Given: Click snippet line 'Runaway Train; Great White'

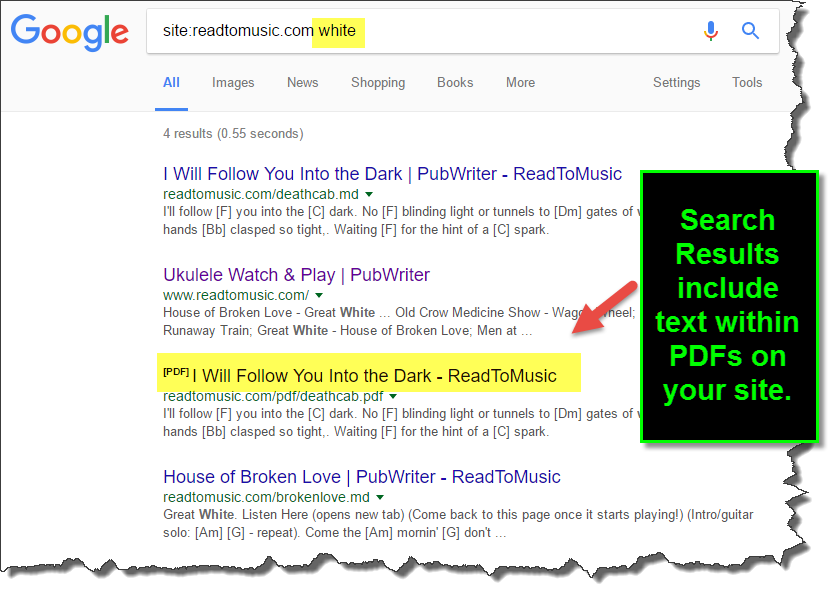Looking at the screenshot, I should click(246, 331).
